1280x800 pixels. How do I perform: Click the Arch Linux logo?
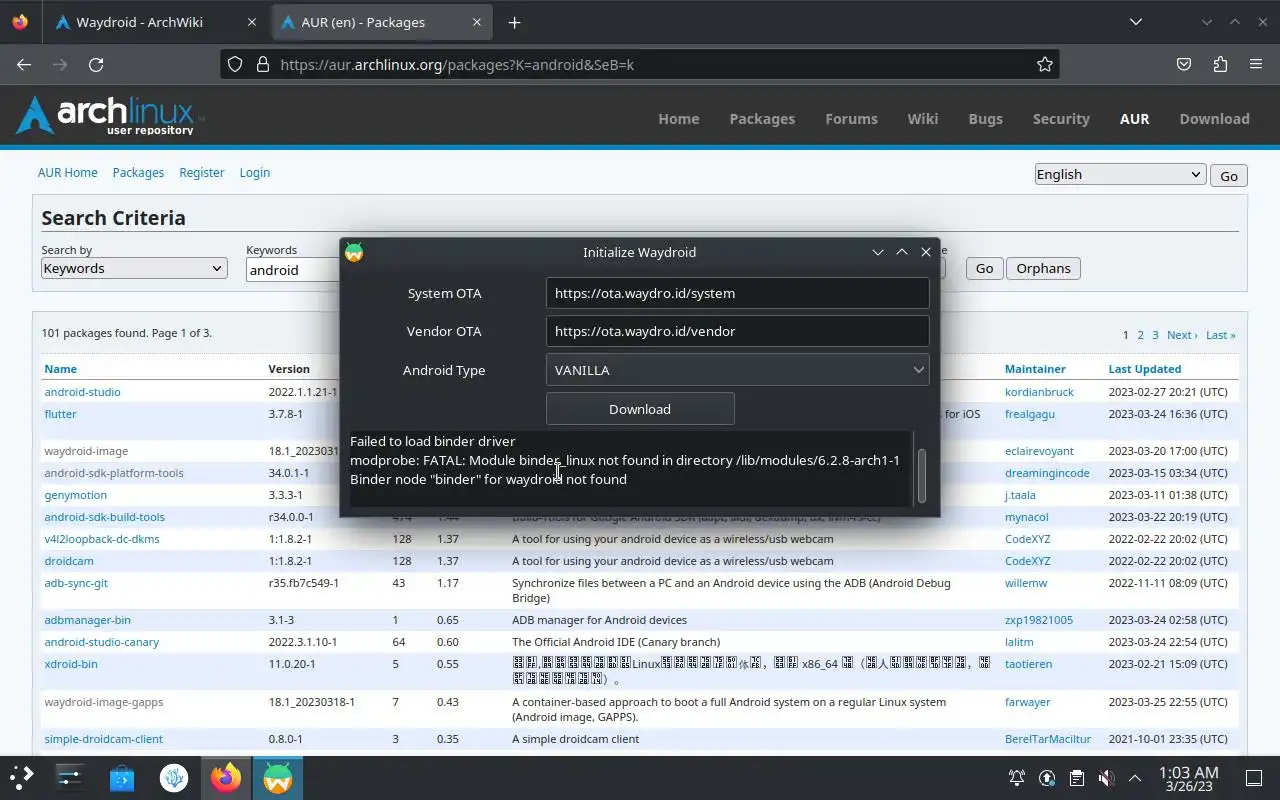coord(109,116)
